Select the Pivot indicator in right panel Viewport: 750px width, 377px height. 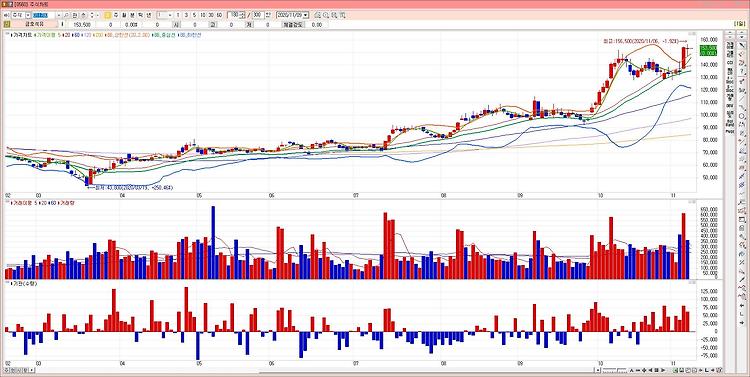pos(730,132)
